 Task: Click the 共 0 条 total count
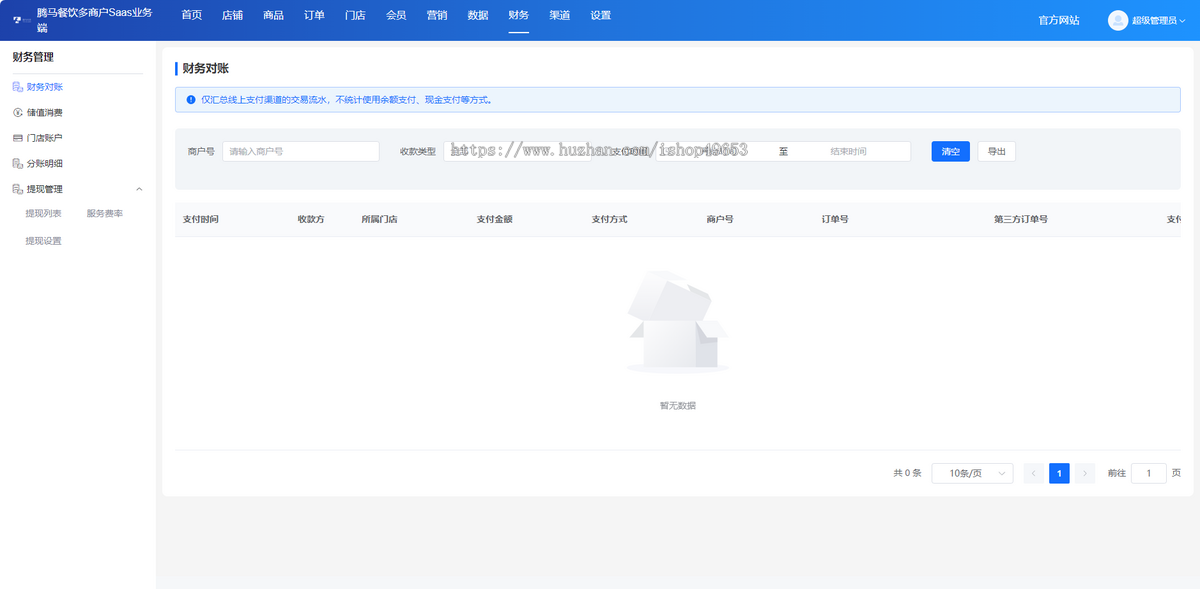click(907, 473)
